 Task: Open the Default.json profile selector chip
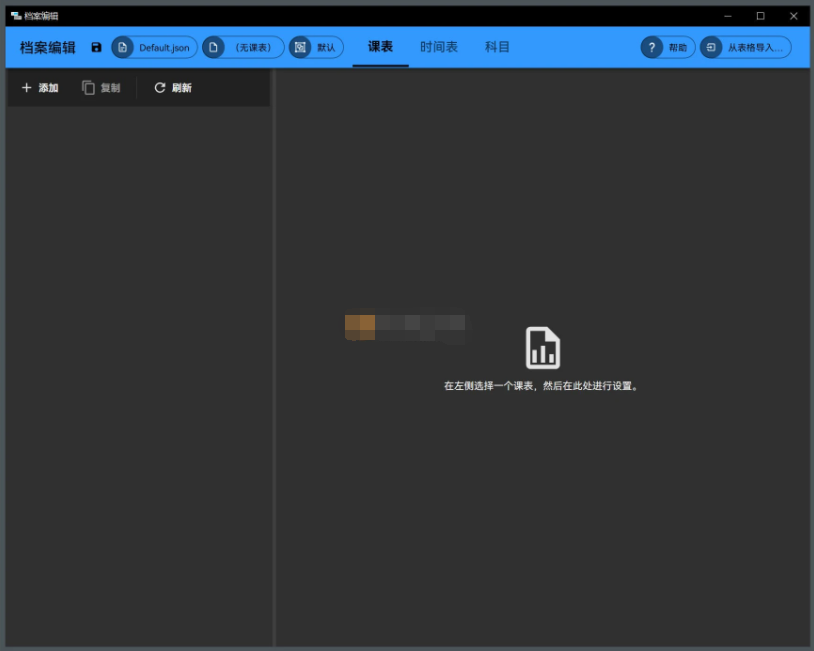tap(155, 46)
